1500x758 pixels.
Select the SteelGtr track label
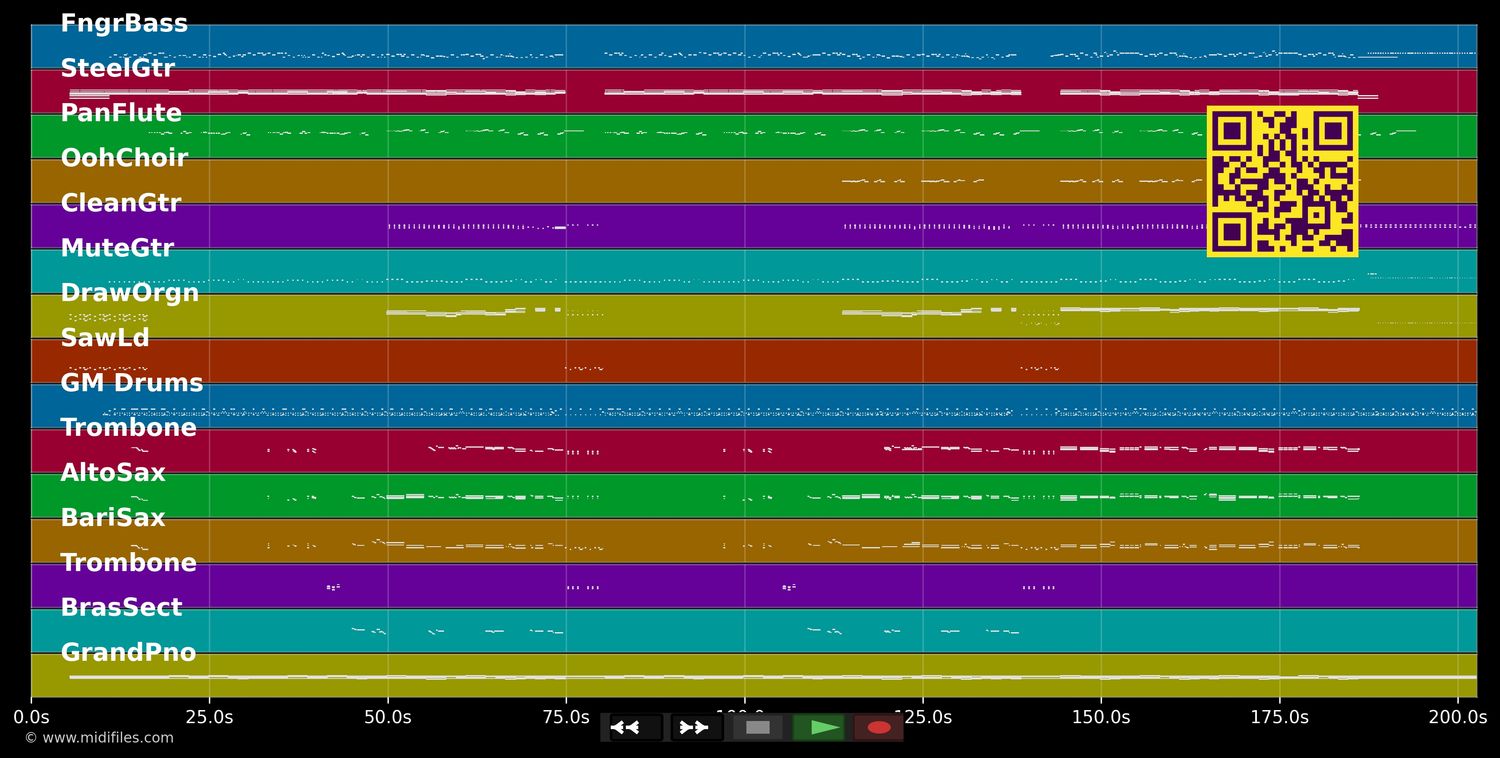coord(117,69)
